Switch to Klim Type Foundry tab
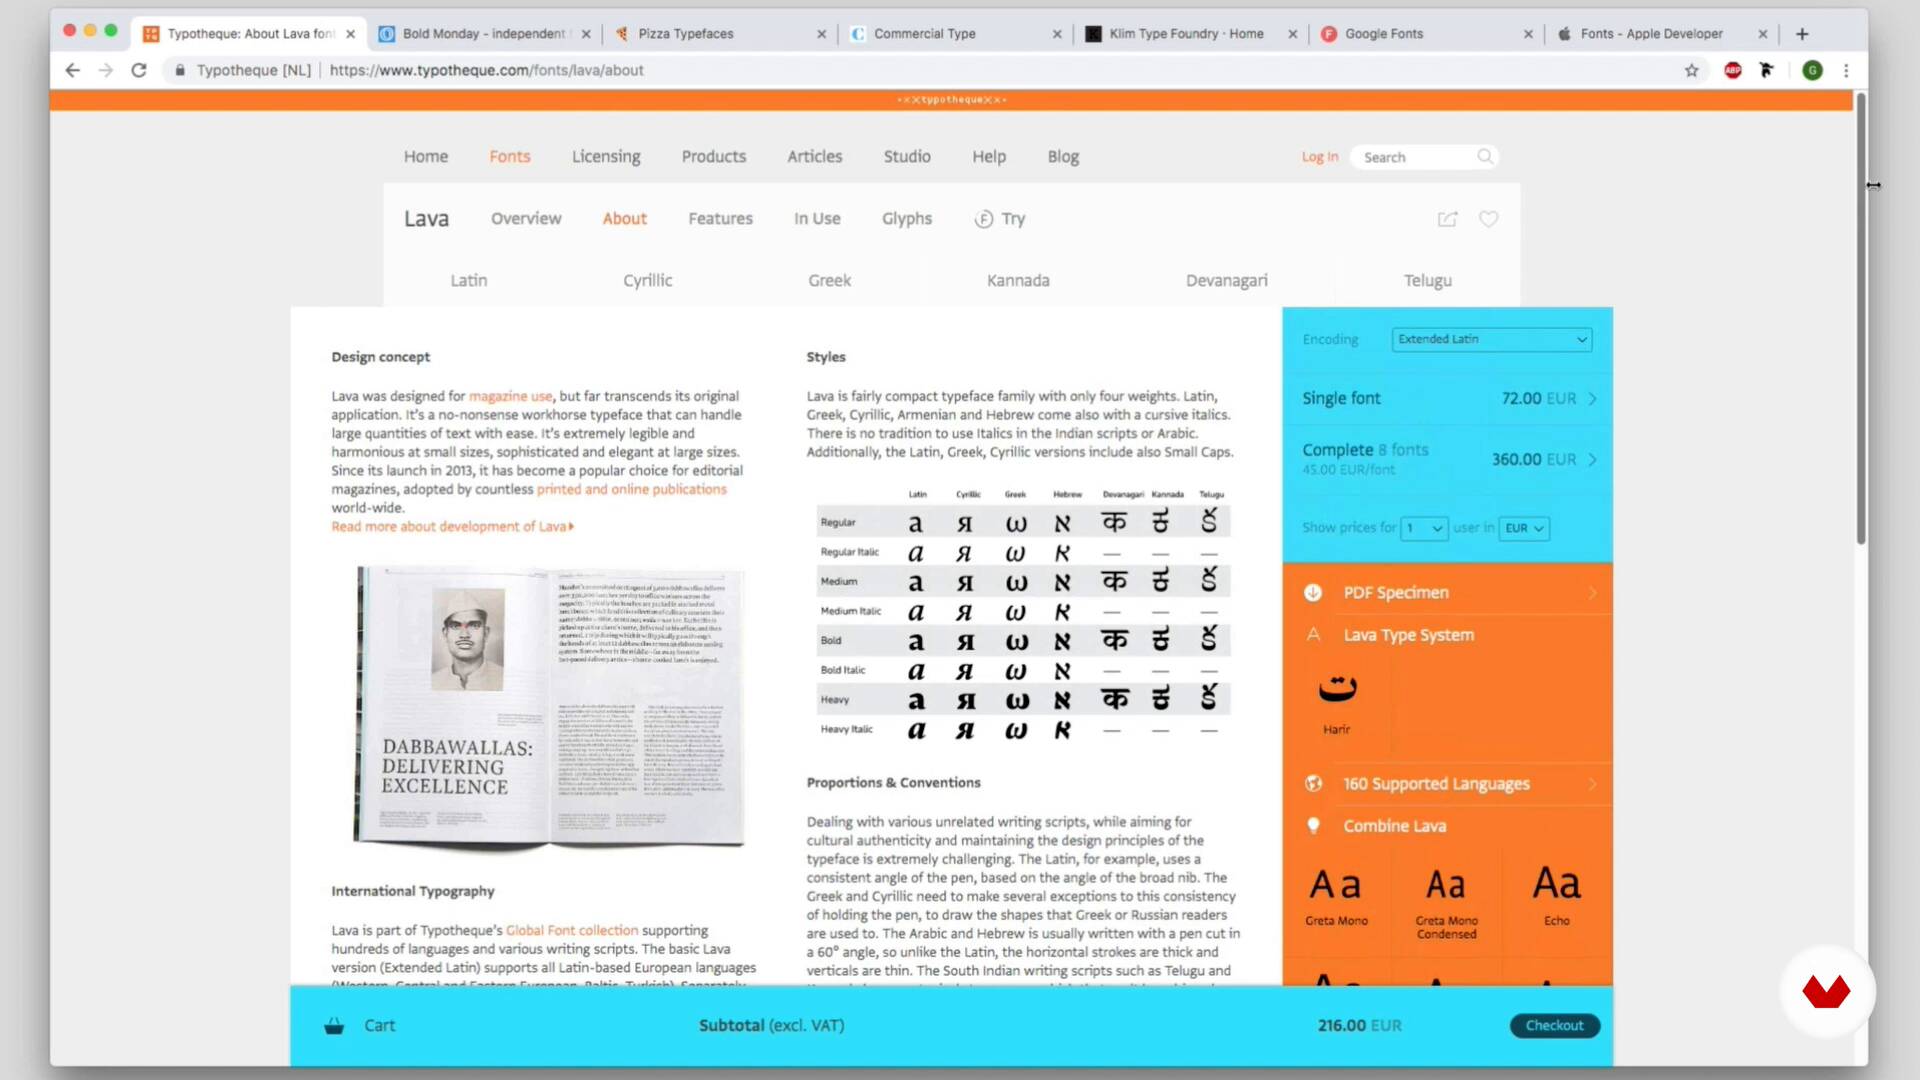The height and width of the screenshot is (1080, 1920). (x=1190, y=33)
